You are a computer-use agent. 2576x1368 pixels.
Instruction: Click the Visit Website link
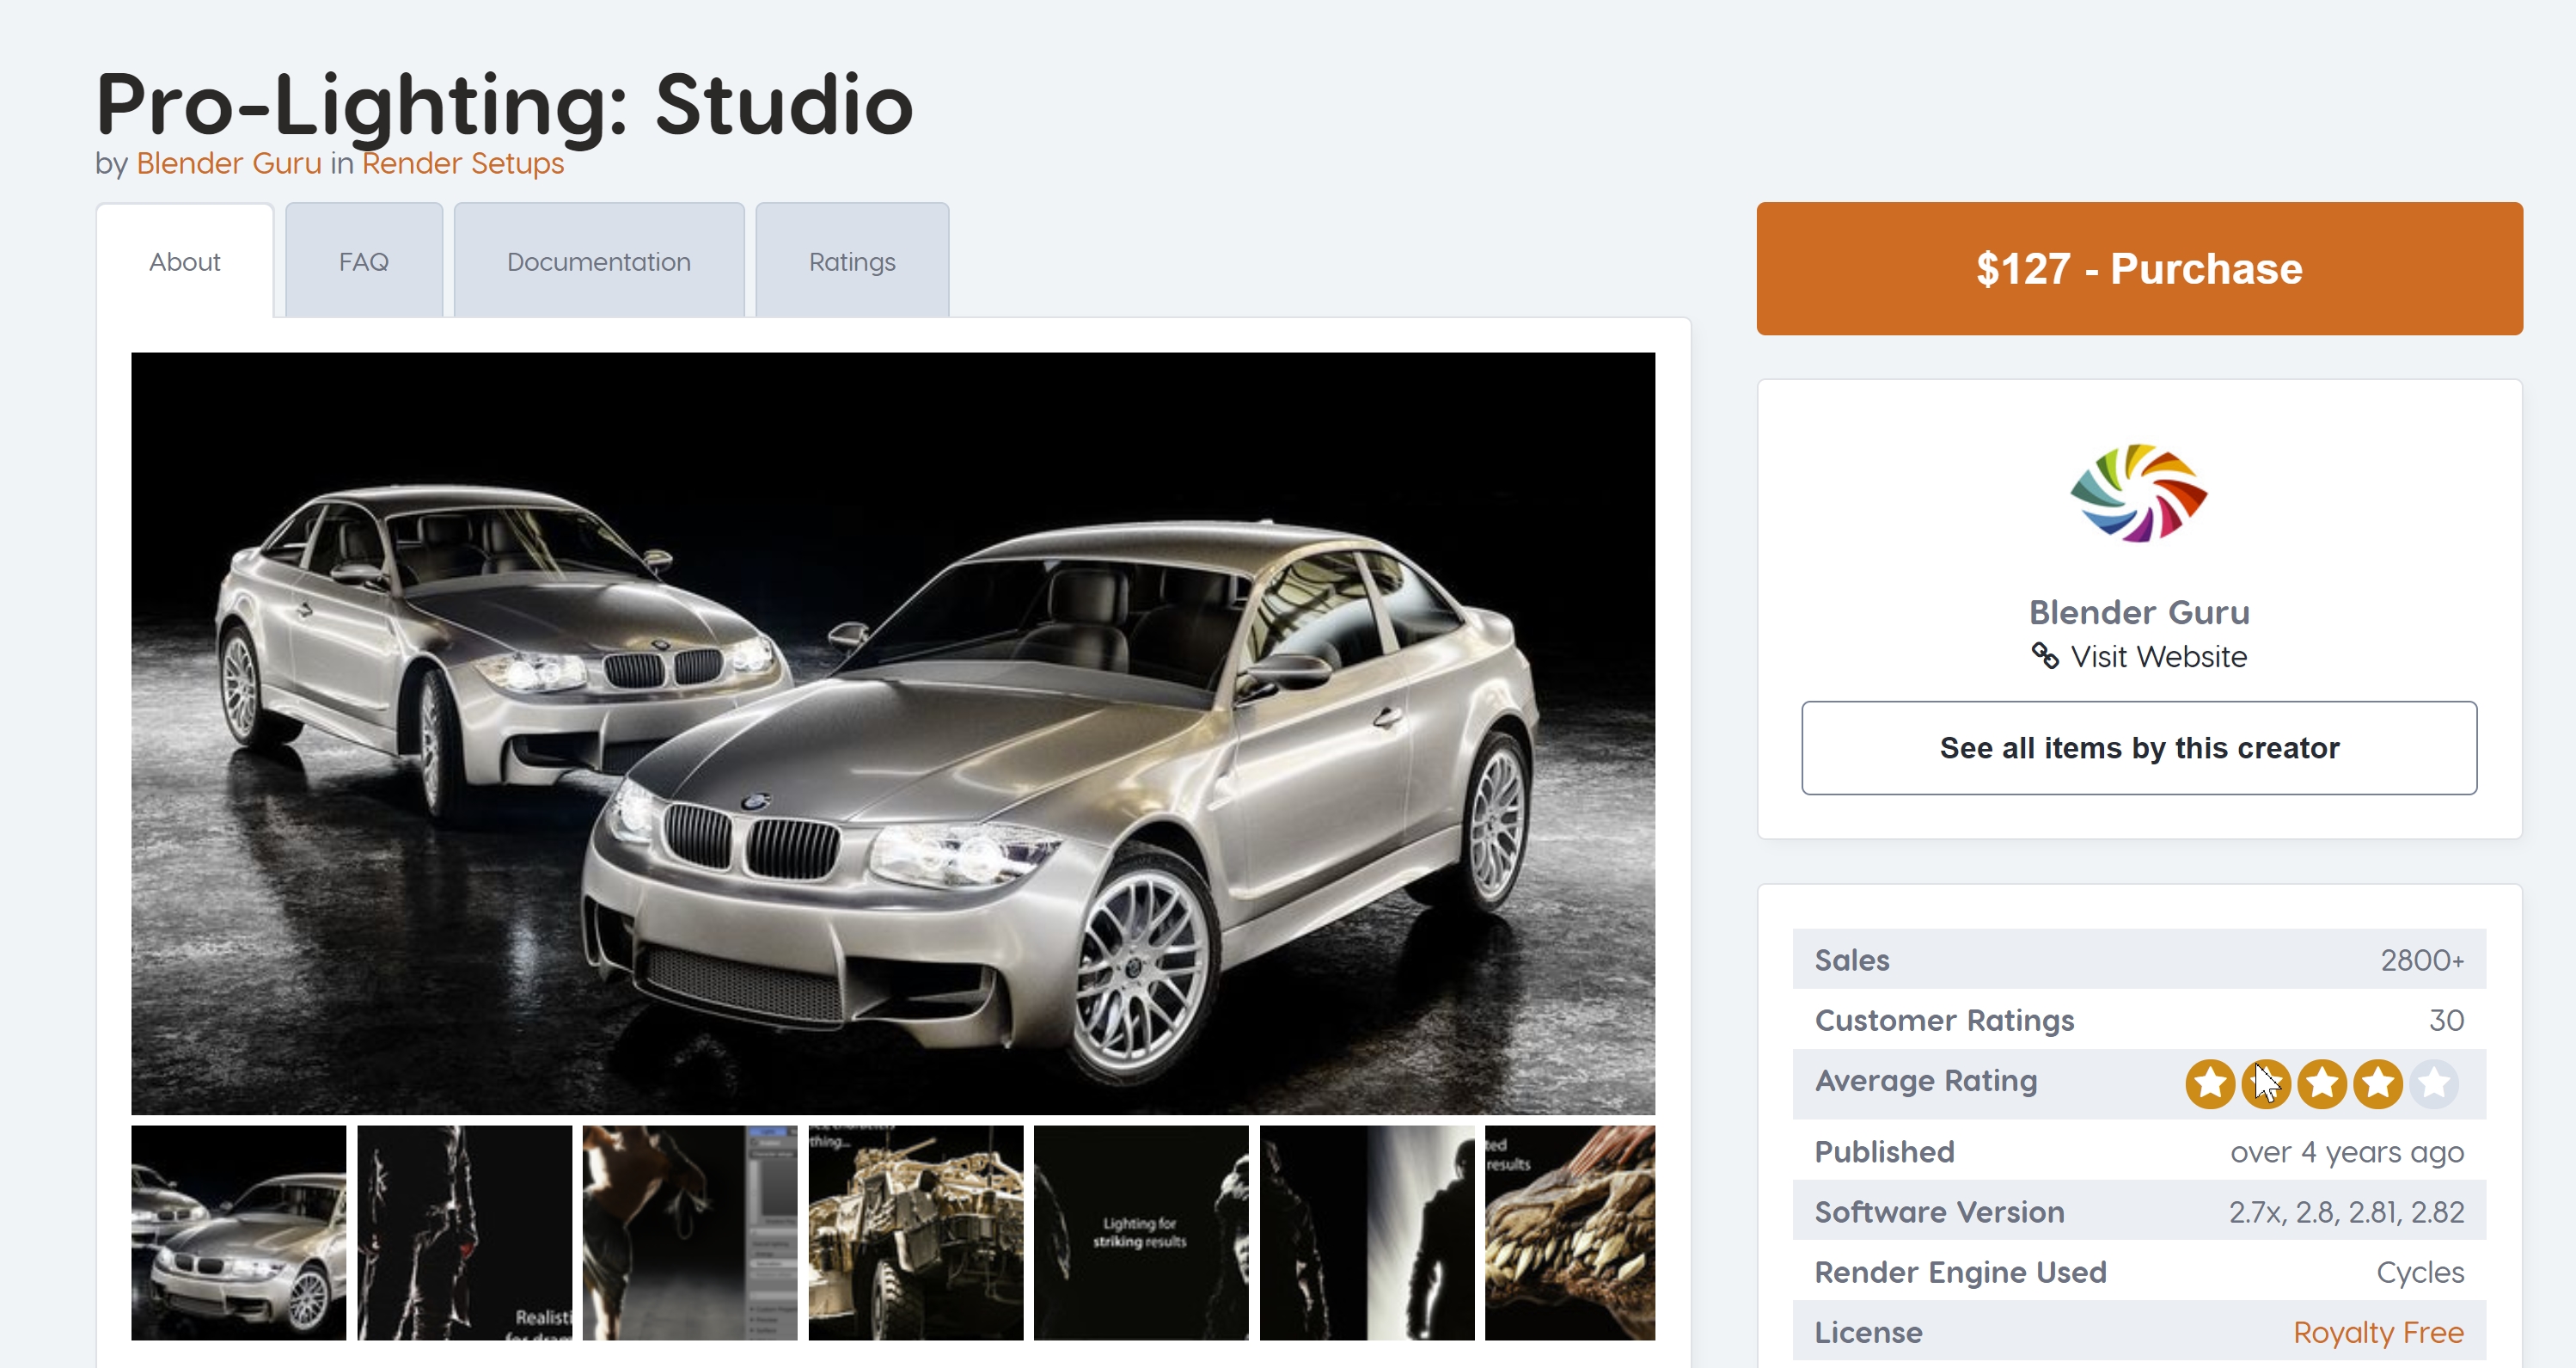coord(2158,657)
